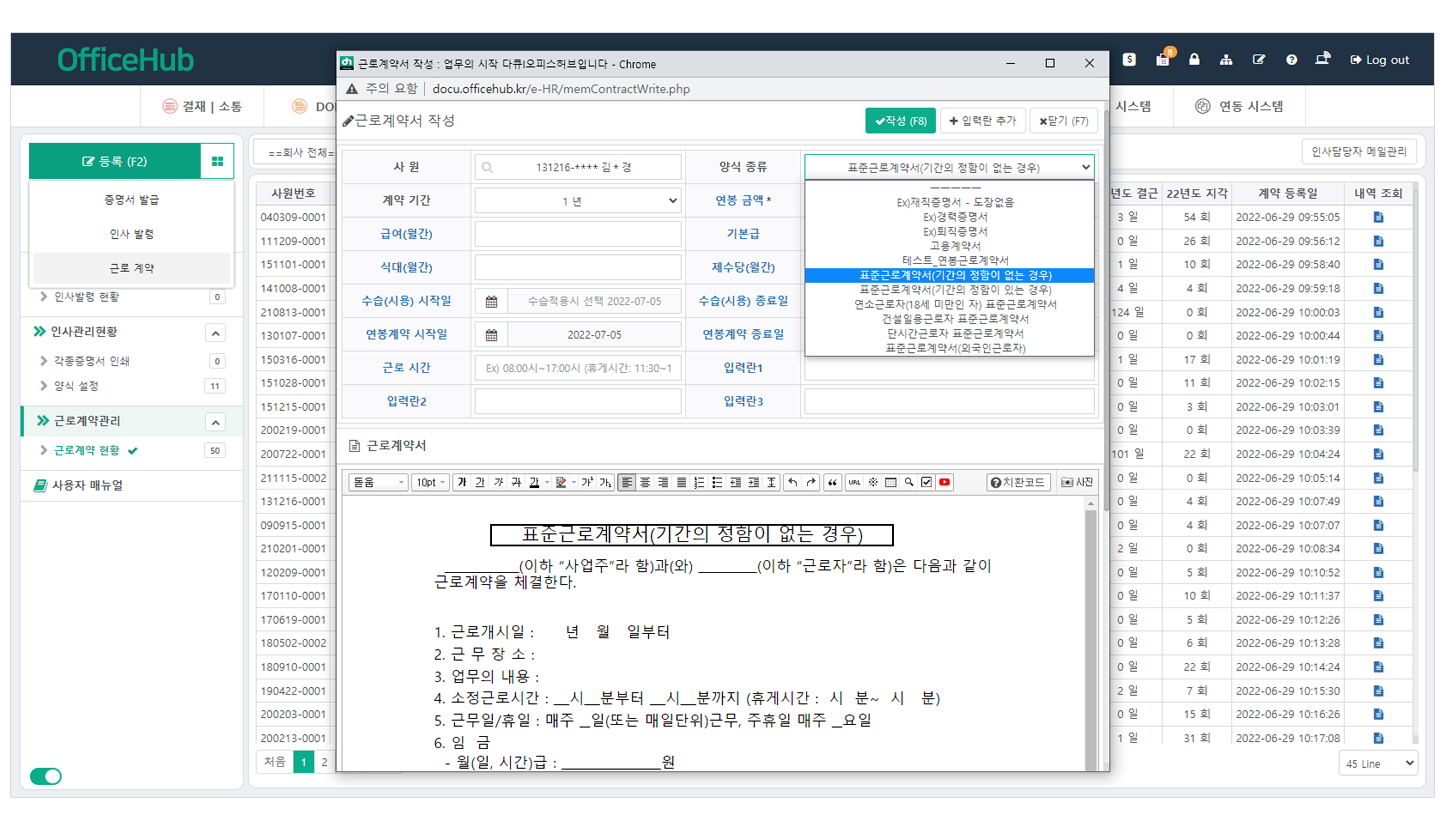This screenshot has height=823, width=1456.
Task: Insert URL link in the editor toolbar
Action: pyautogui.click(x=854, y=482)
